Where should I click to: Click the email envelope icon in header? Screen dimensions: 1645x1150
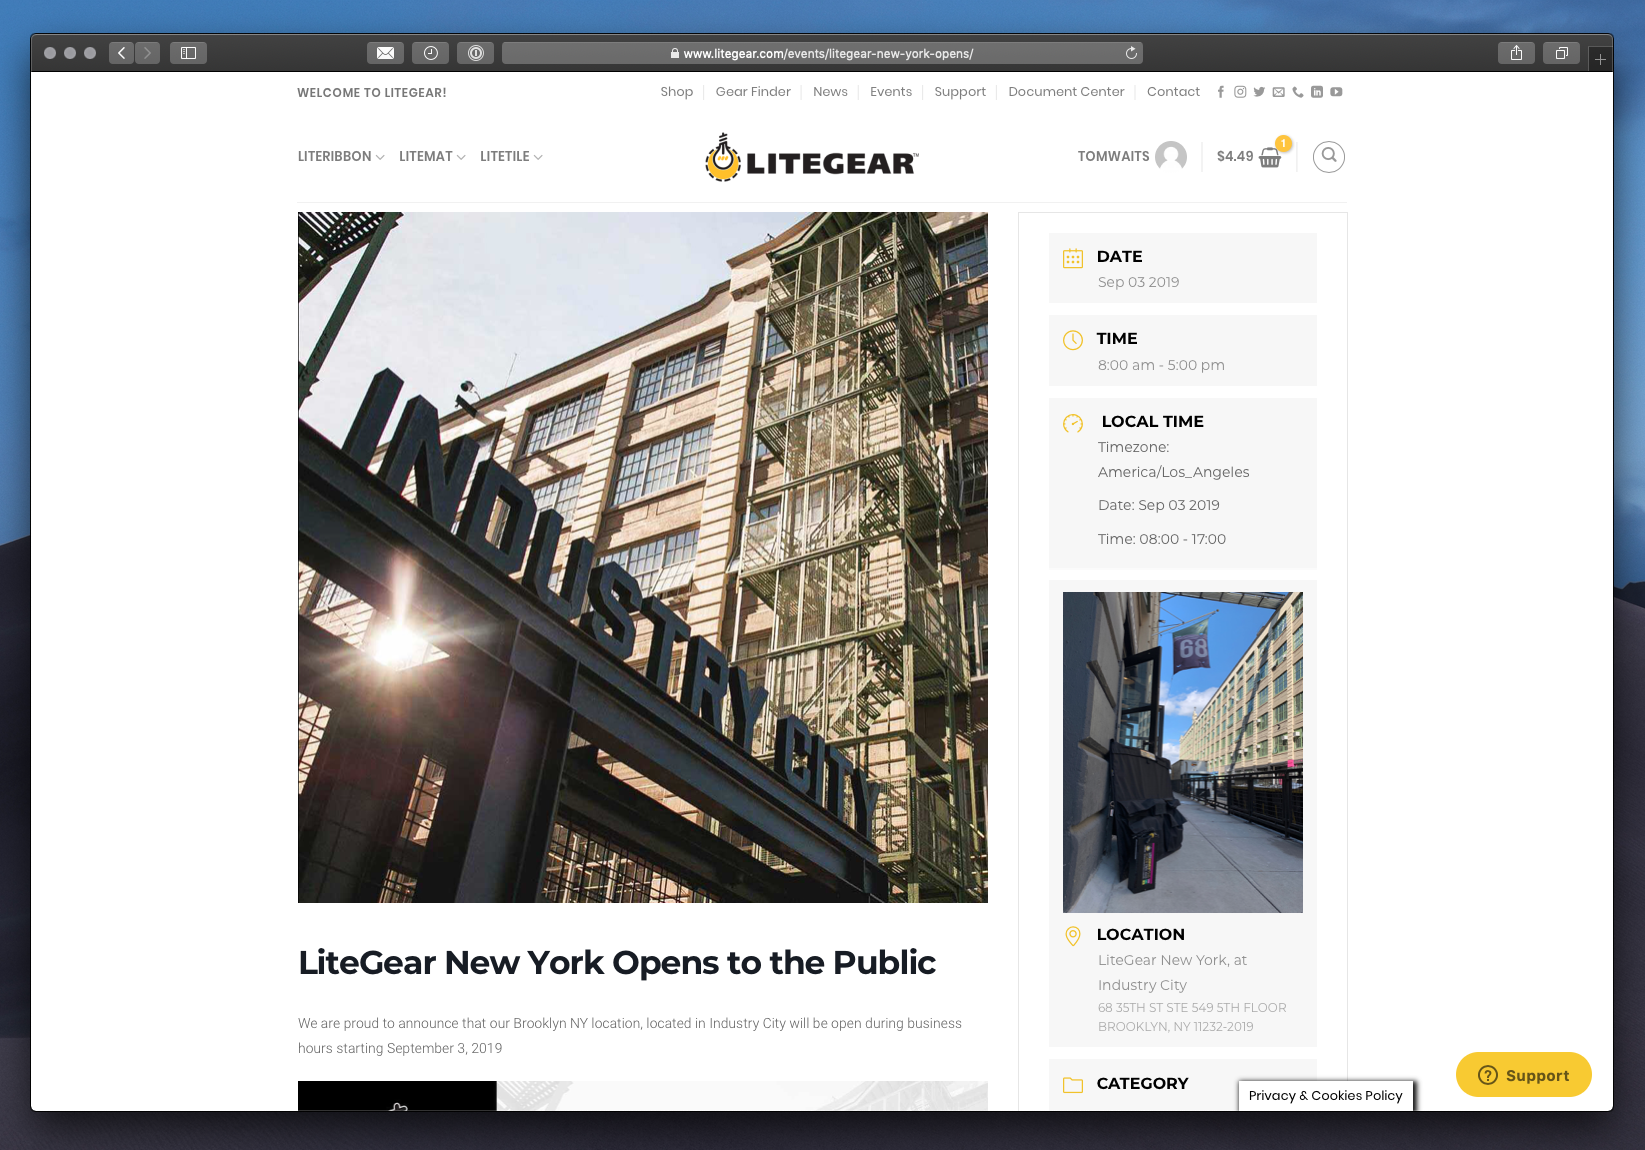tap(1278, 92)
